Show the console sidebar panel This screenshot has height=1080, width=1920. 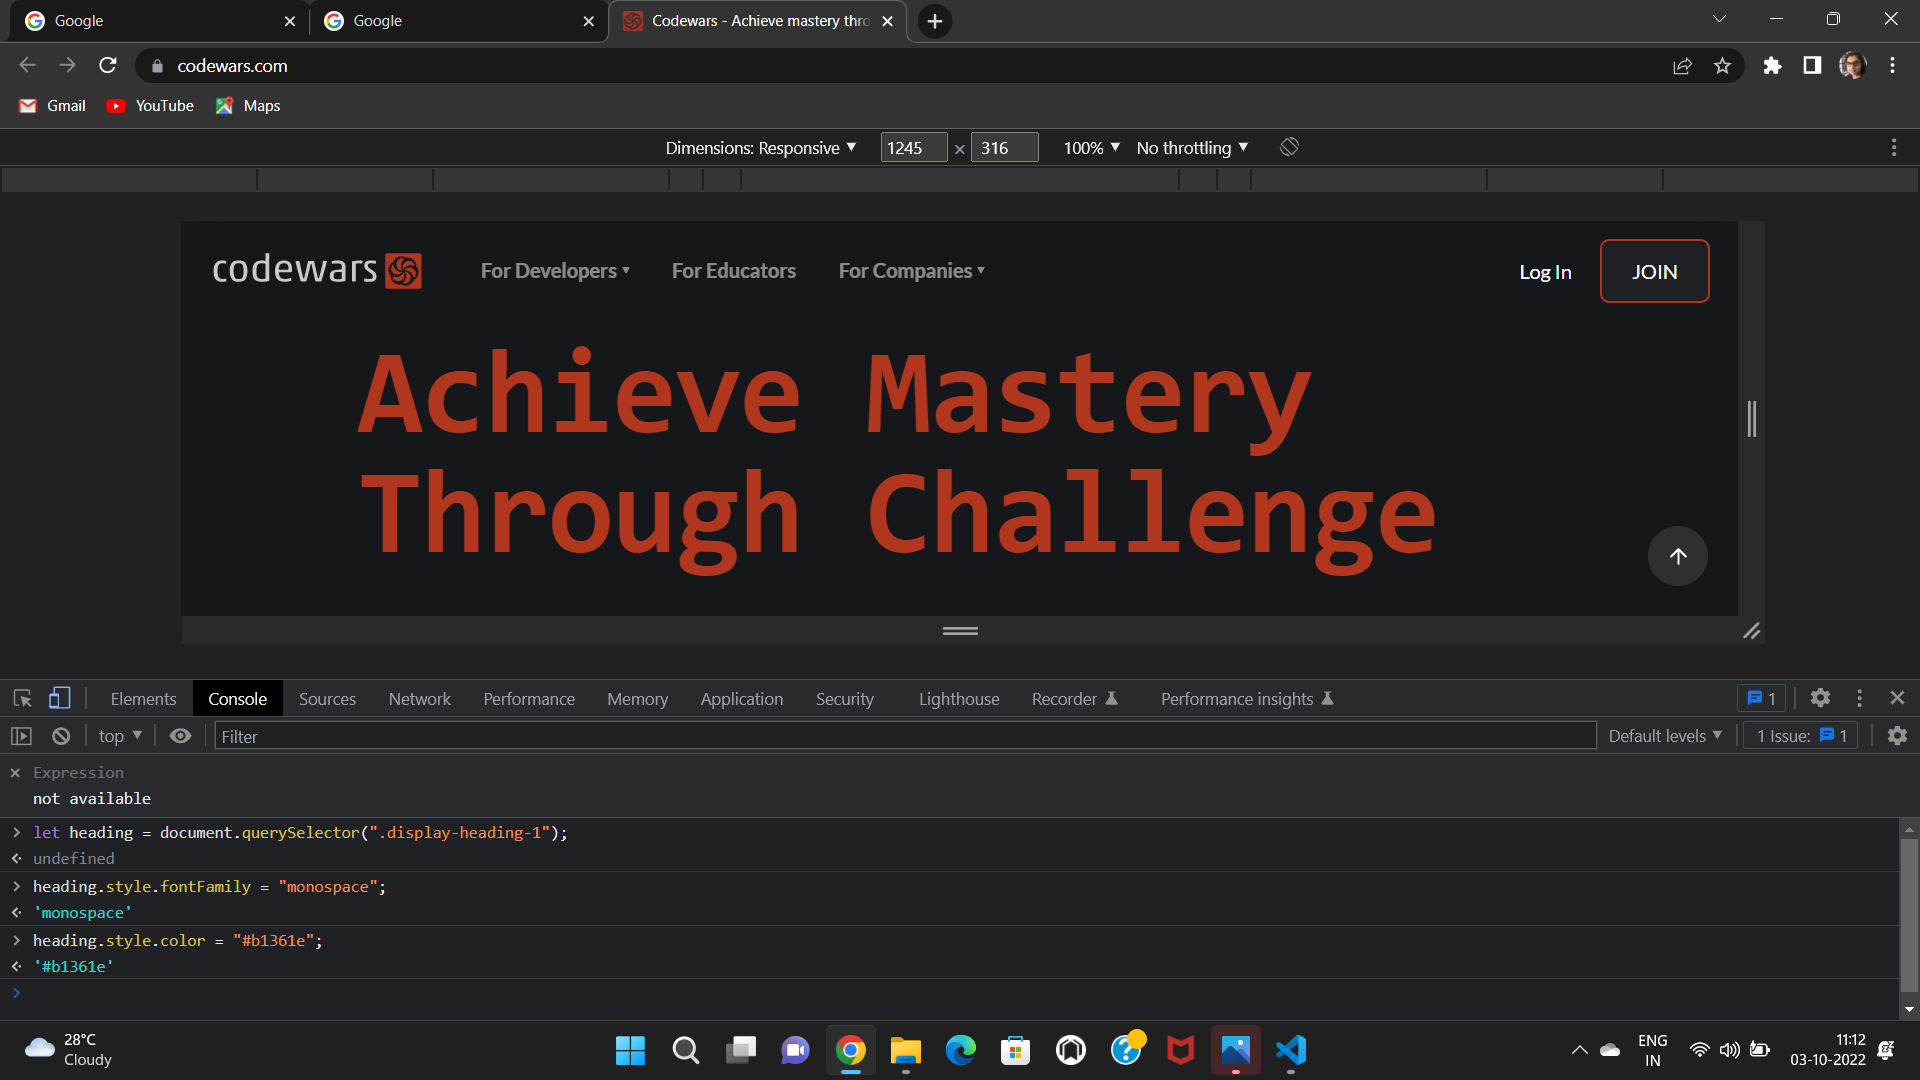coord(21,736)
